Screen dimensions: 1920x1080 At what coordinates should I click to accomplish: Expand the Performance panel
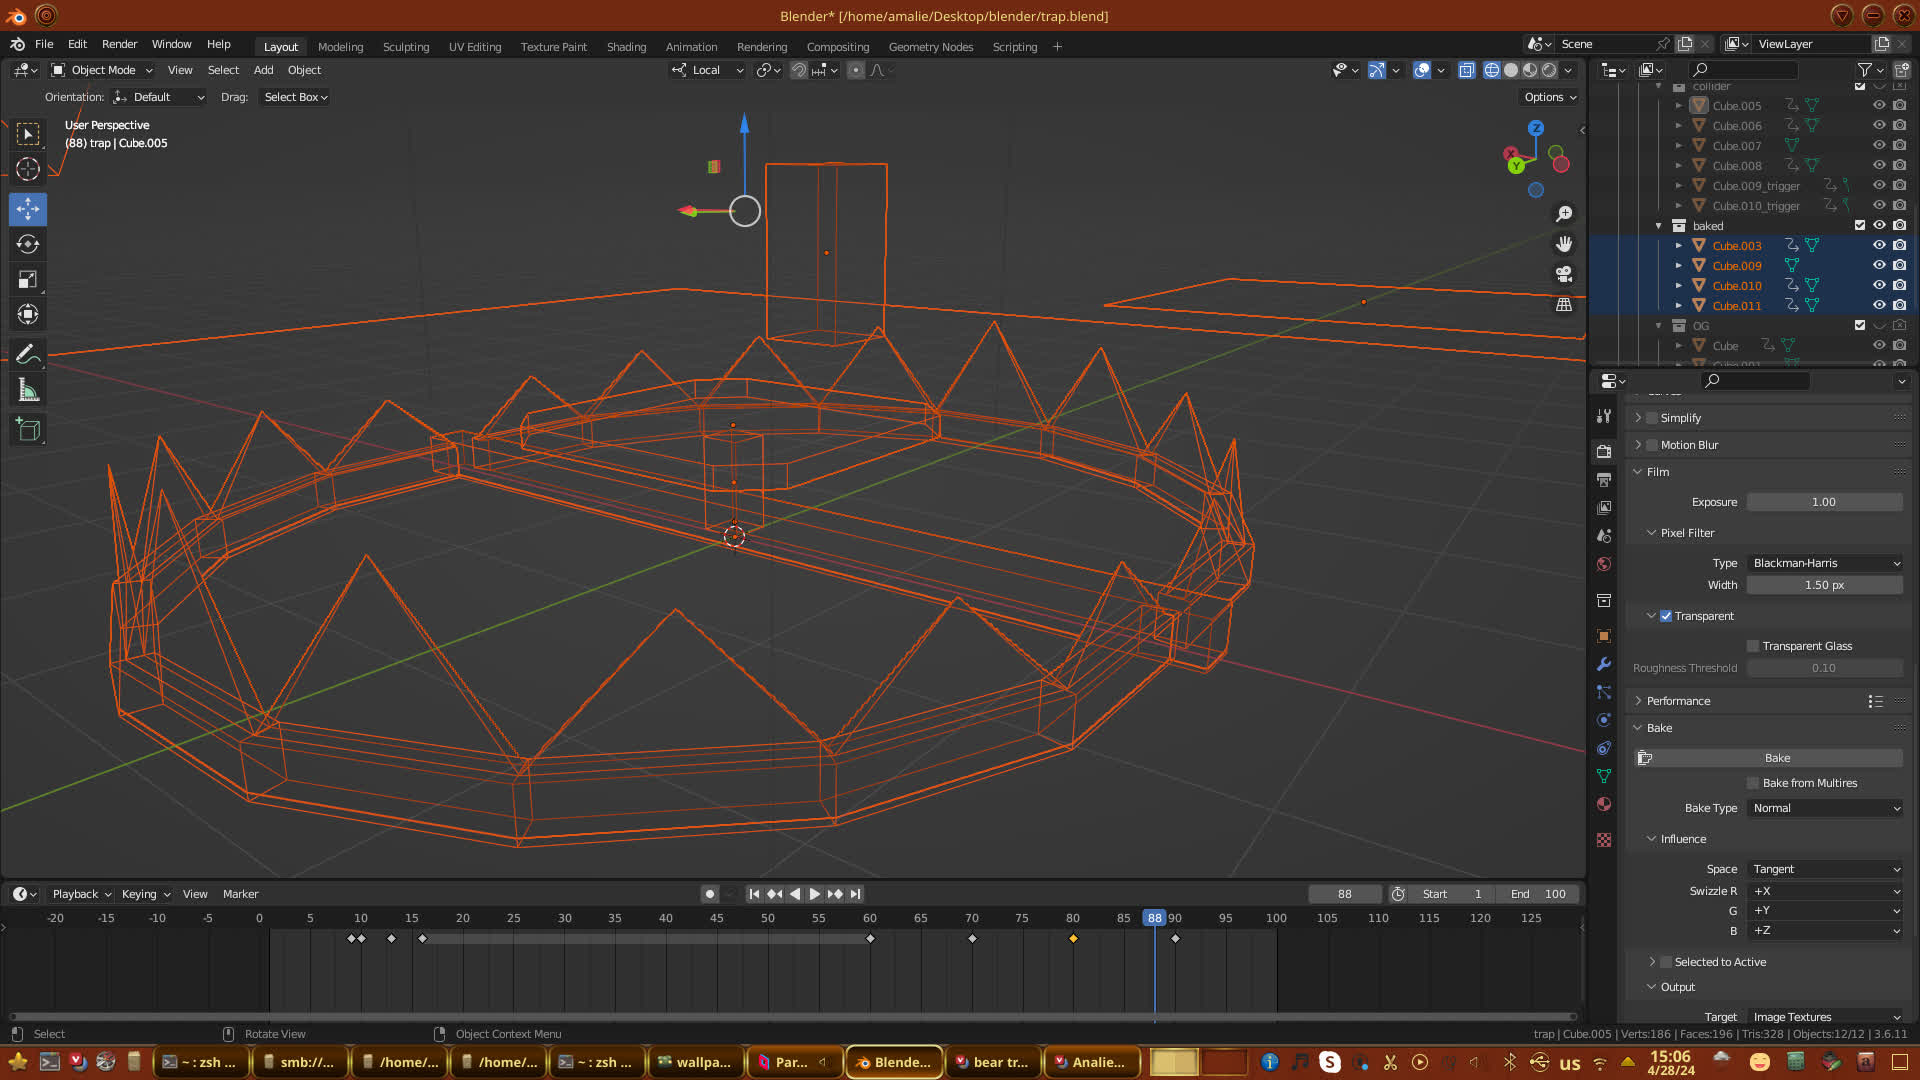click(1678, 701)
